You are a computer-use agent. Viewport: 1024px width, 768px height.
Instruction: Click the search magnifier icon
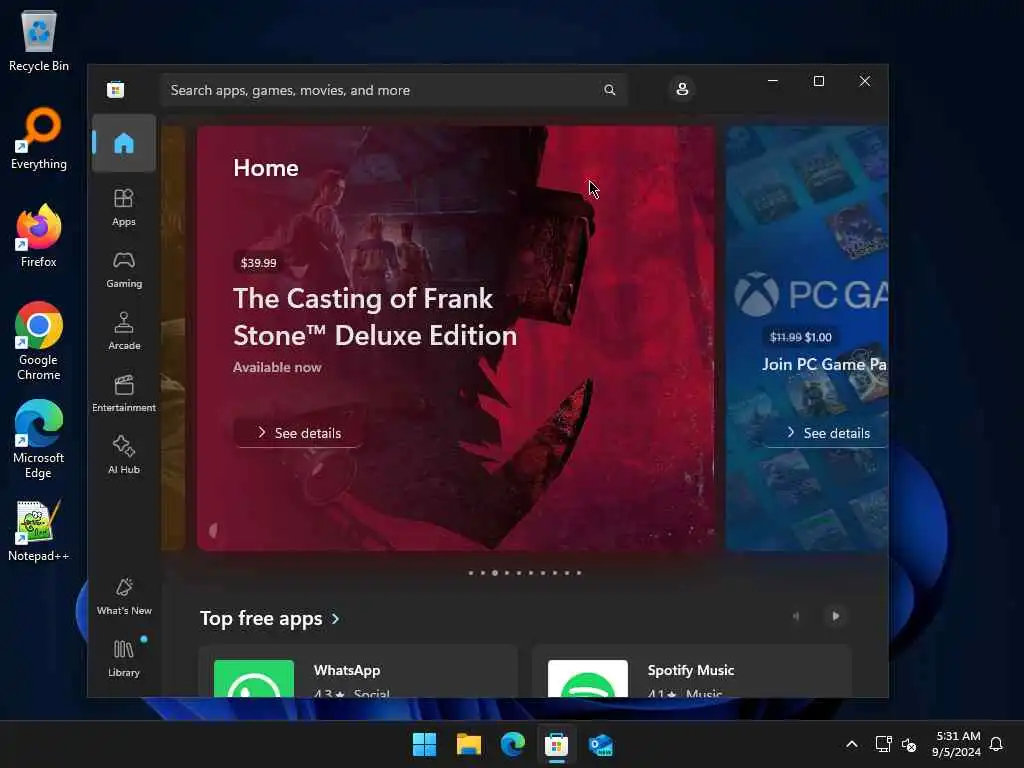click(x=609, y=90)
